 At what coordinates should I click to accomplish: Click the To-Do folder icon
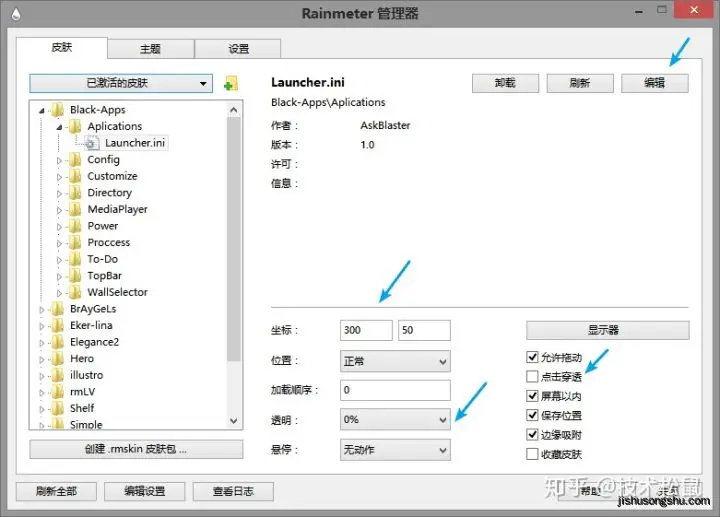tap(75, 259)
